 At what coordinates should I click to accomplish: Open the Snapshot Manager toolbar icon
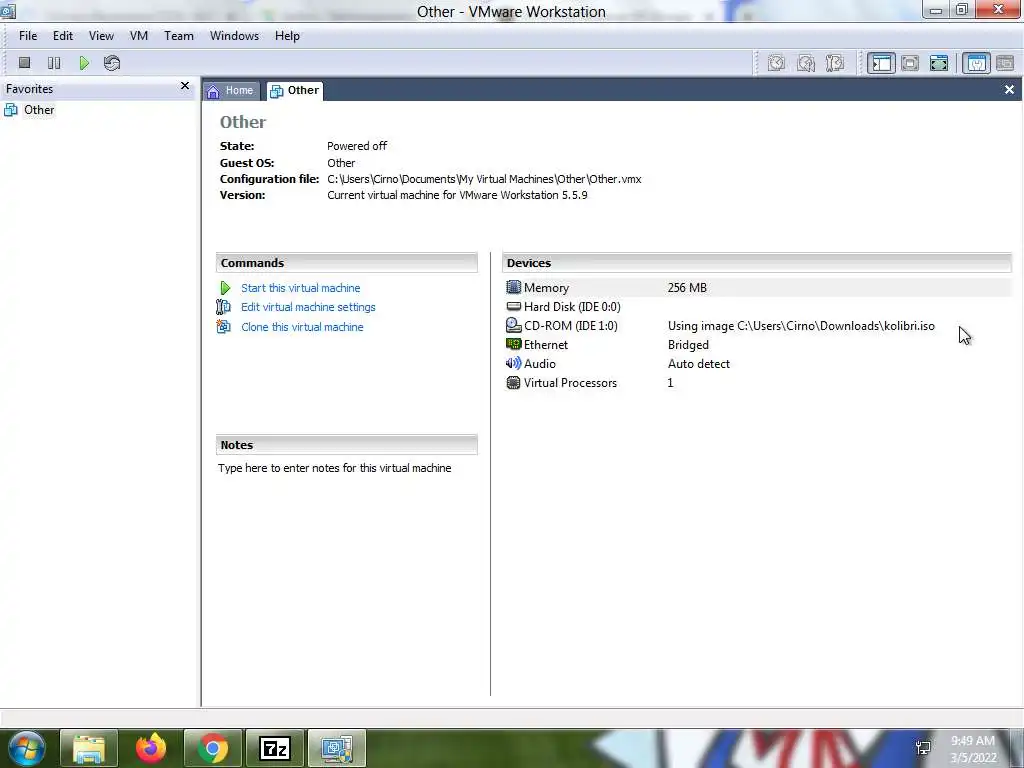point(835,63)
